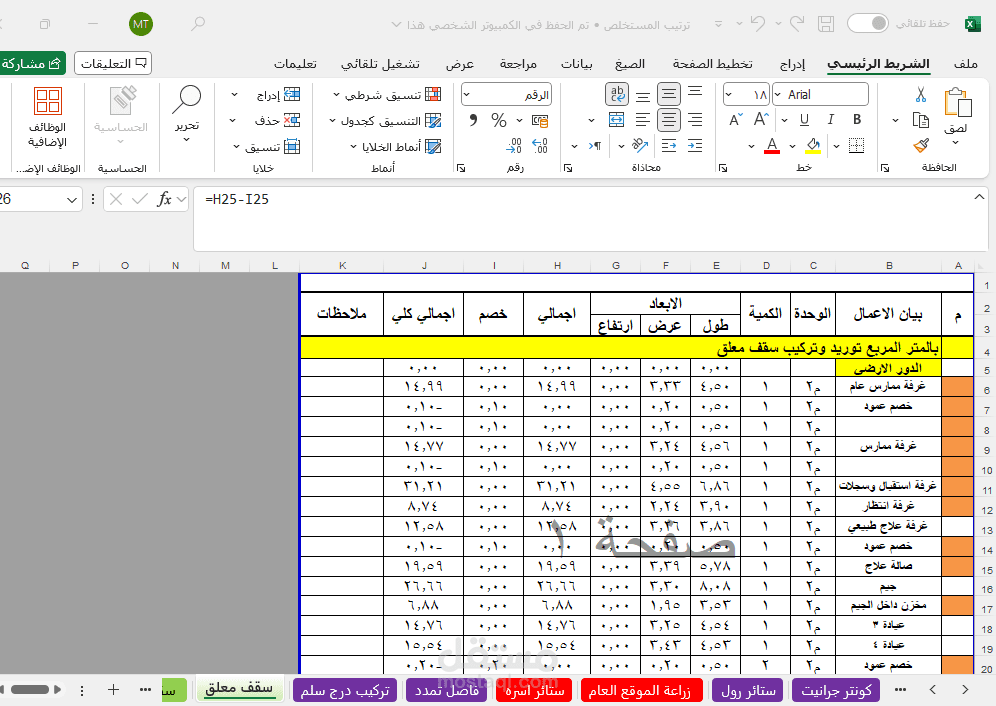Click the Share button
Image resolution: width=996 pixels, height=706 pixels.
click(31, 64)
